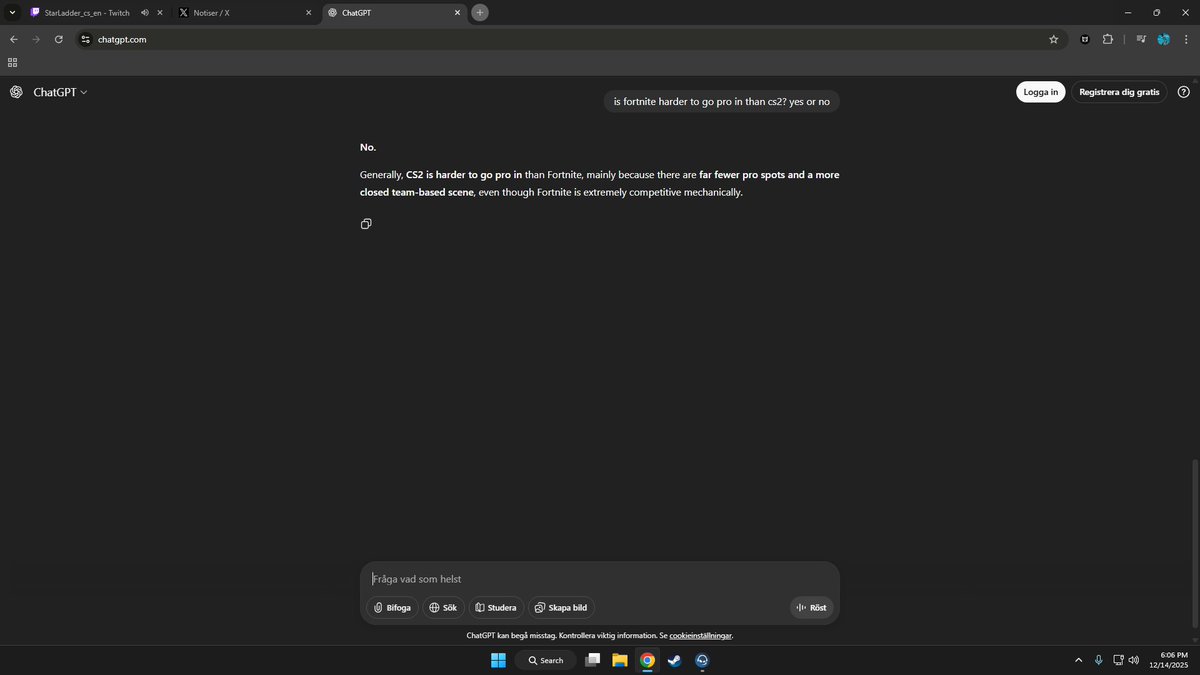Image resolution: width=1200 pixels, height=675 pixels.
Task: Click the Skapa bild button
Action: click(x=561, y=607)
